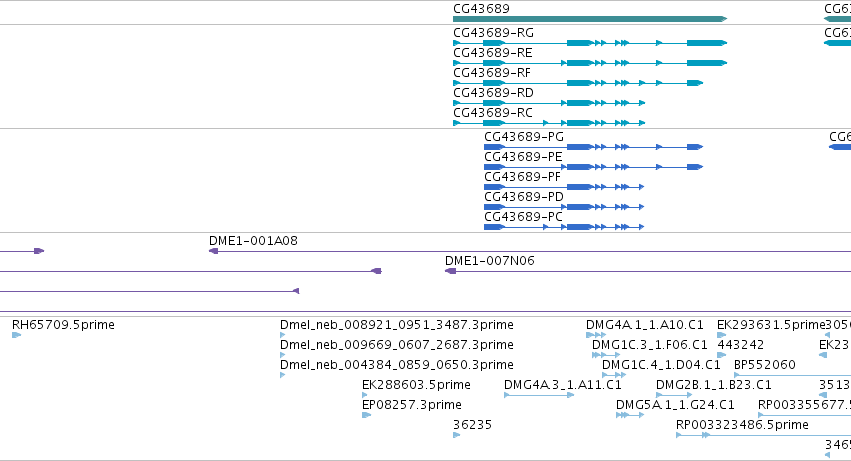Click the EP08257.3prime arrow glyph
This screenshot has width=851, height=461.
(x=366, y=415)
